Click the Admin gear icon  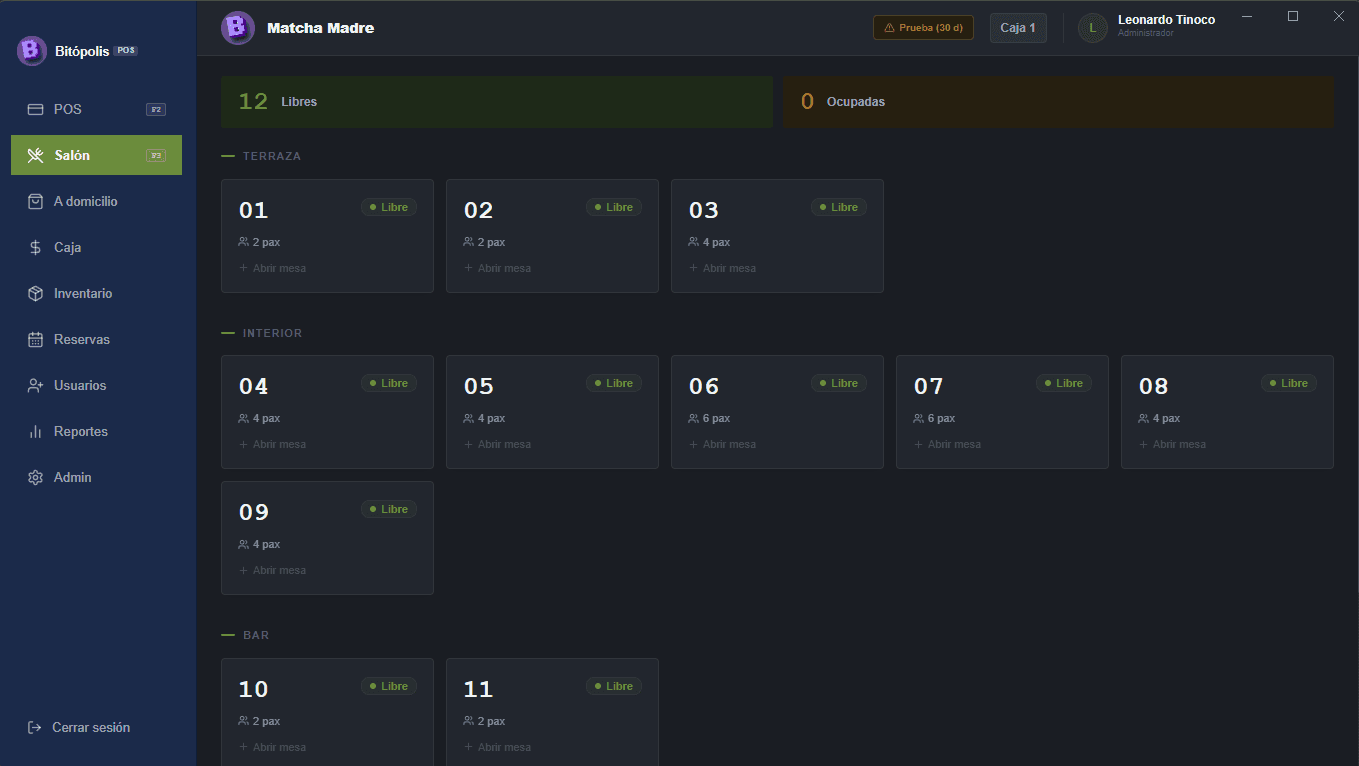[x=35, y=477]
